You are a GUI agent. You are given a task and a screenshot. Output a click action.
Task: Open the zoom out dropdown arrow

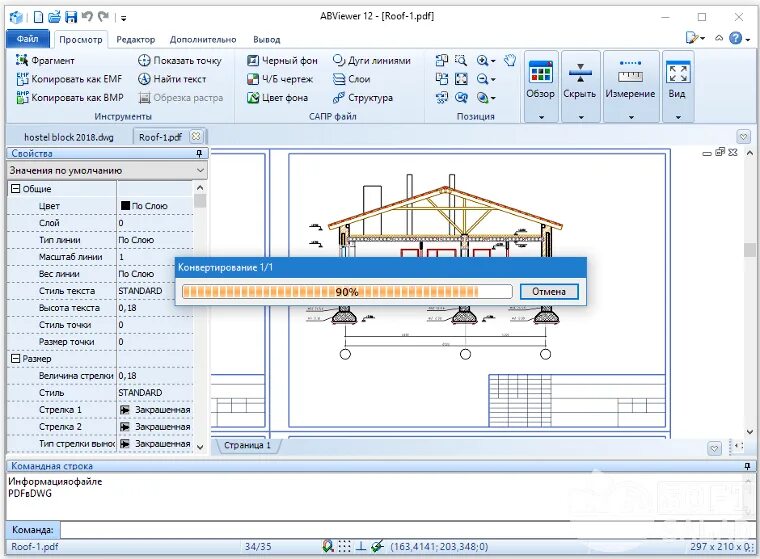(493, 80)
